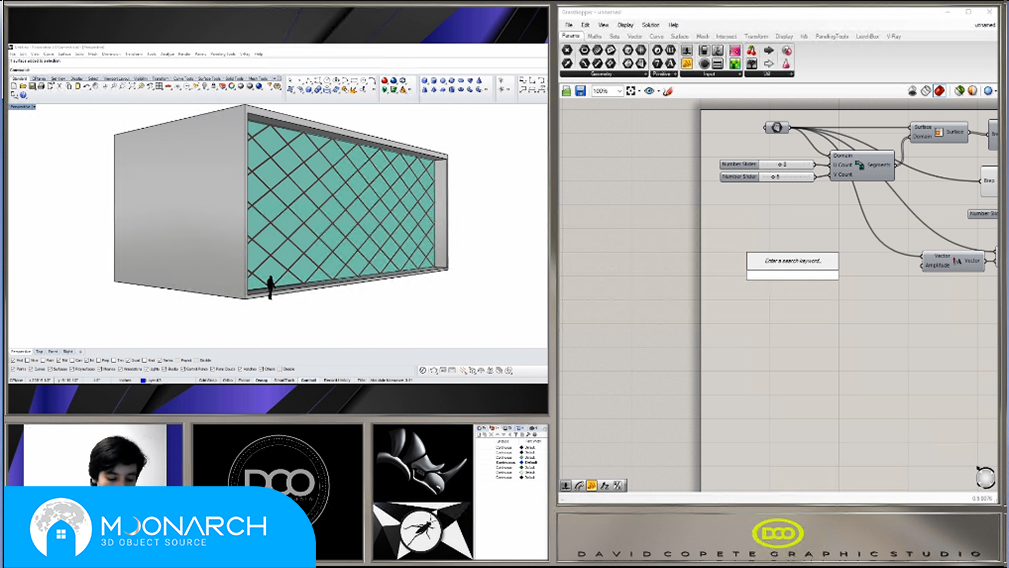The width and height of the screenshot is (1009, 568).
Task: Select the Button component icon in Input
Action: click(705, 64)
